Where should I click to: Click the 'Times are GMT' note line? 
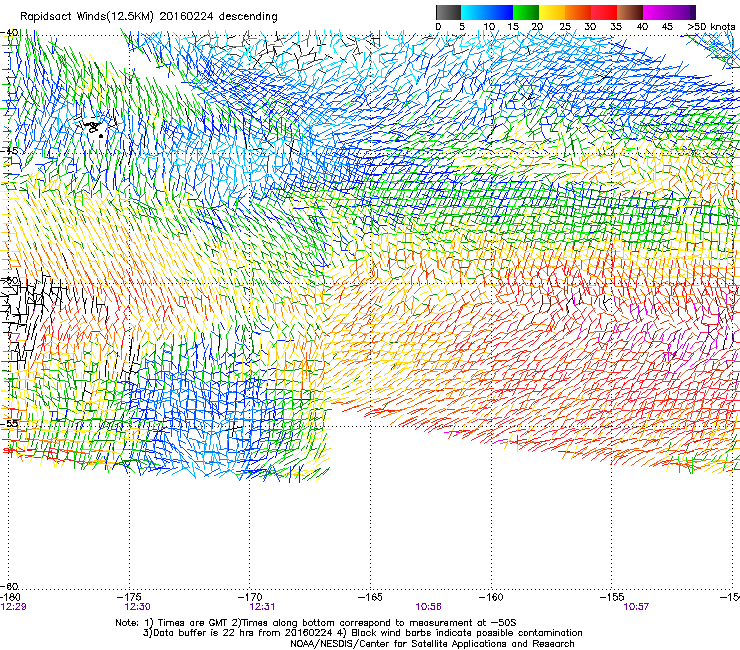[x=316, y=623]
